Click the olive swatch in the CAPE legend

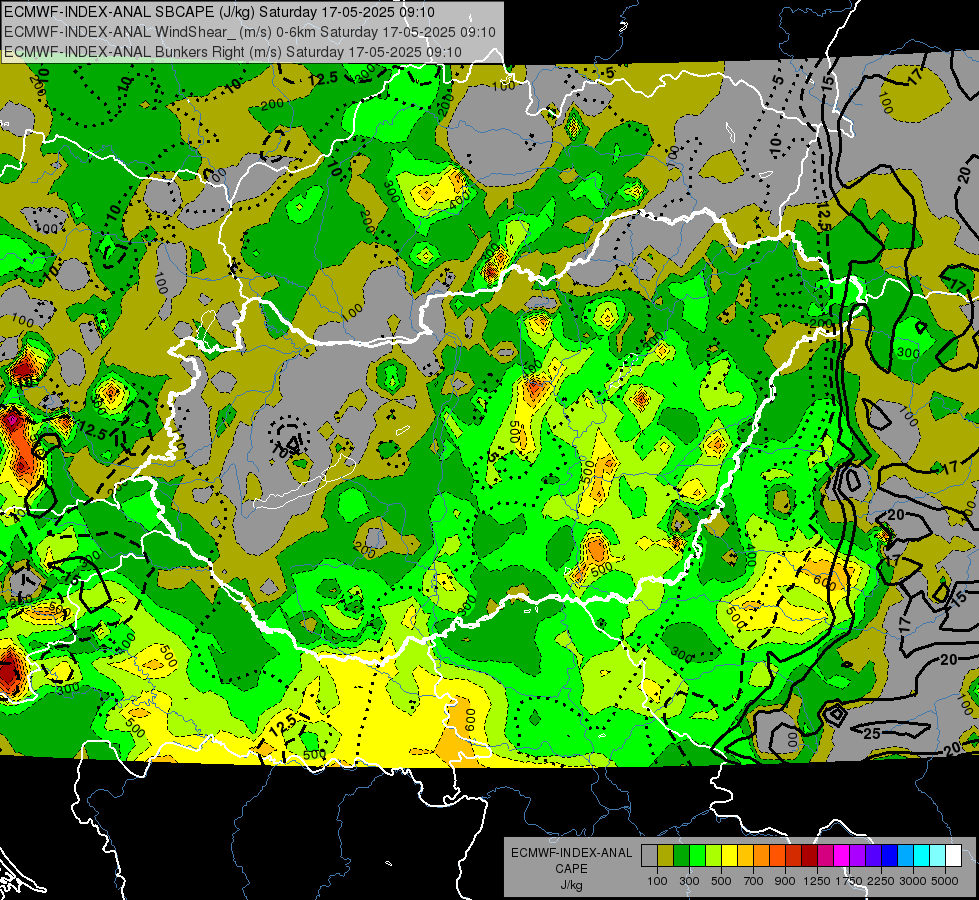(x=665, y=856)
